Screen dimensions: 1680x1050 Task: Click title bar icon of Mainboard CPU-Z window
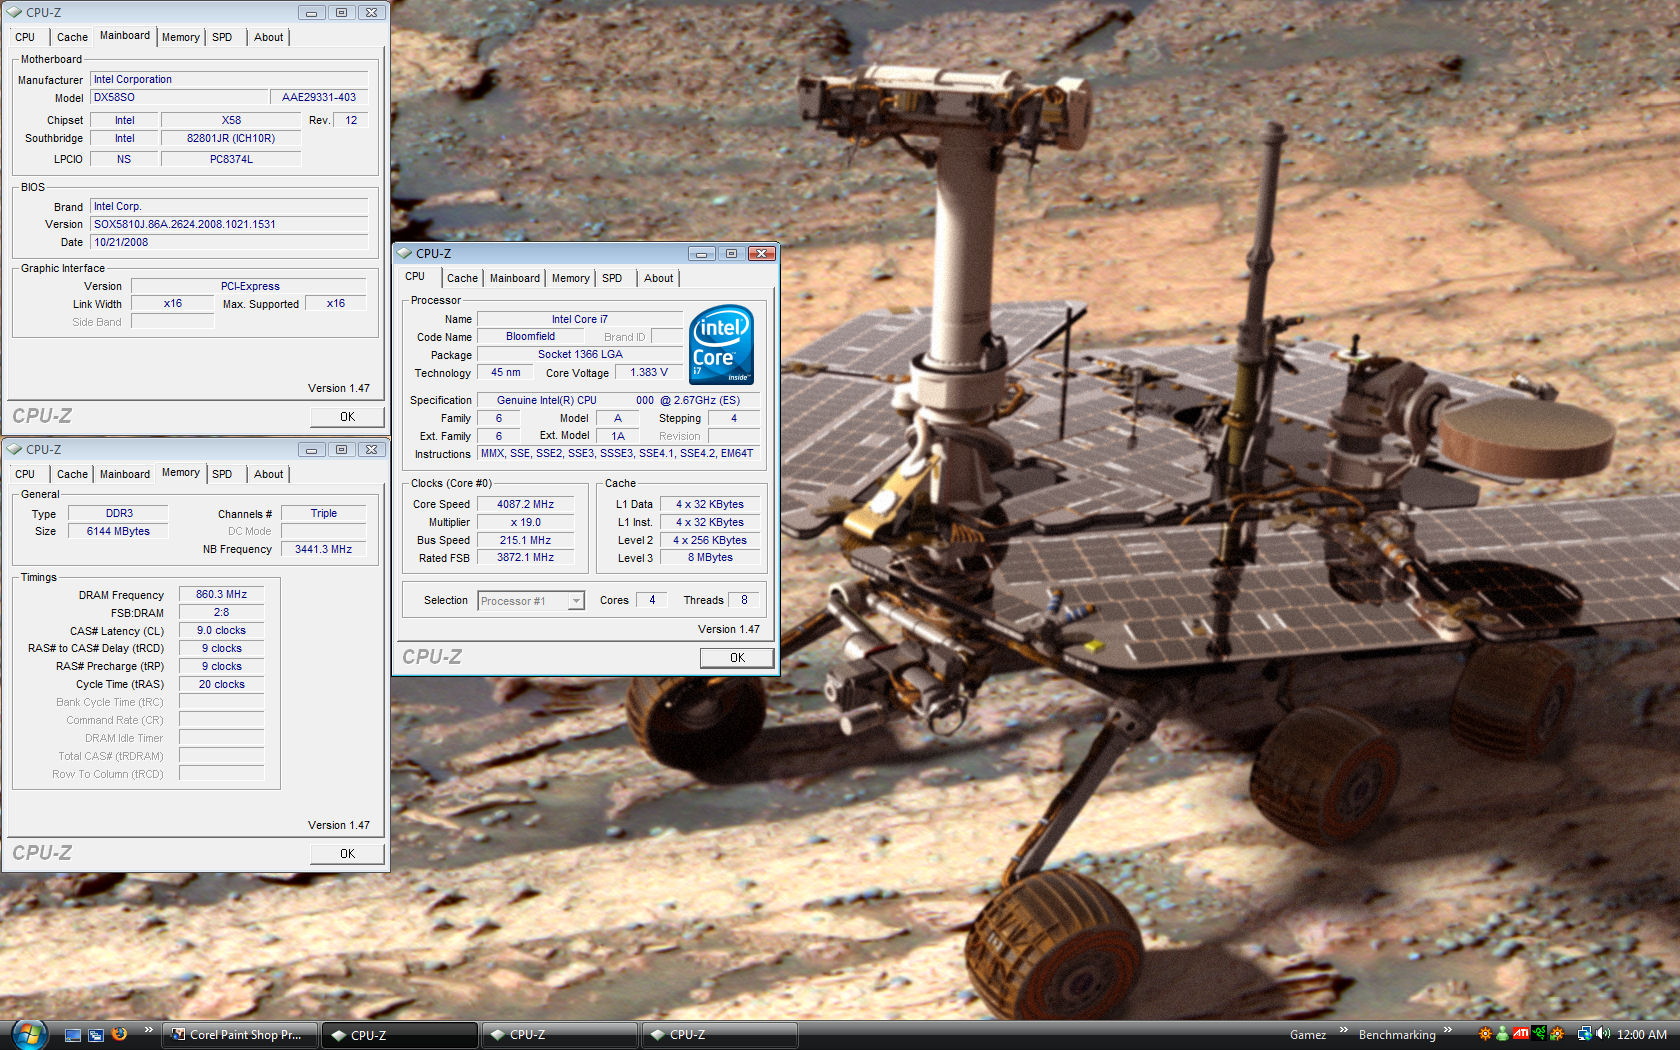(15, 13)
